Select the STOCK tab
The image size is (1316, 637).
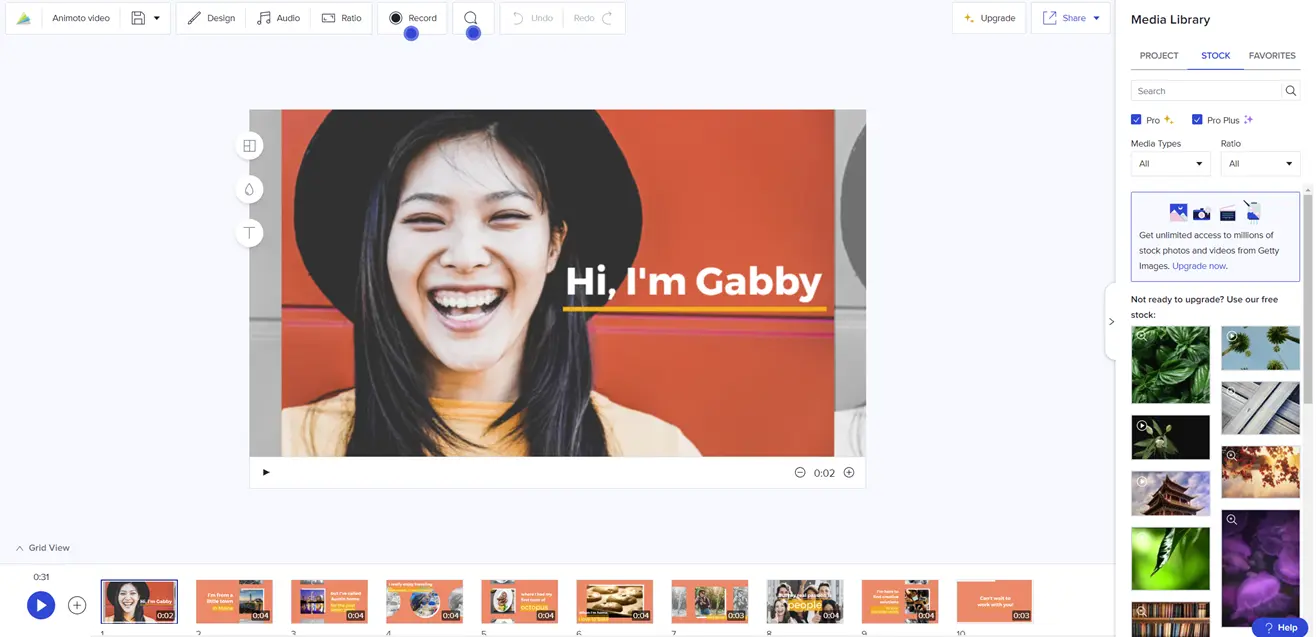tap(1216, 56)
